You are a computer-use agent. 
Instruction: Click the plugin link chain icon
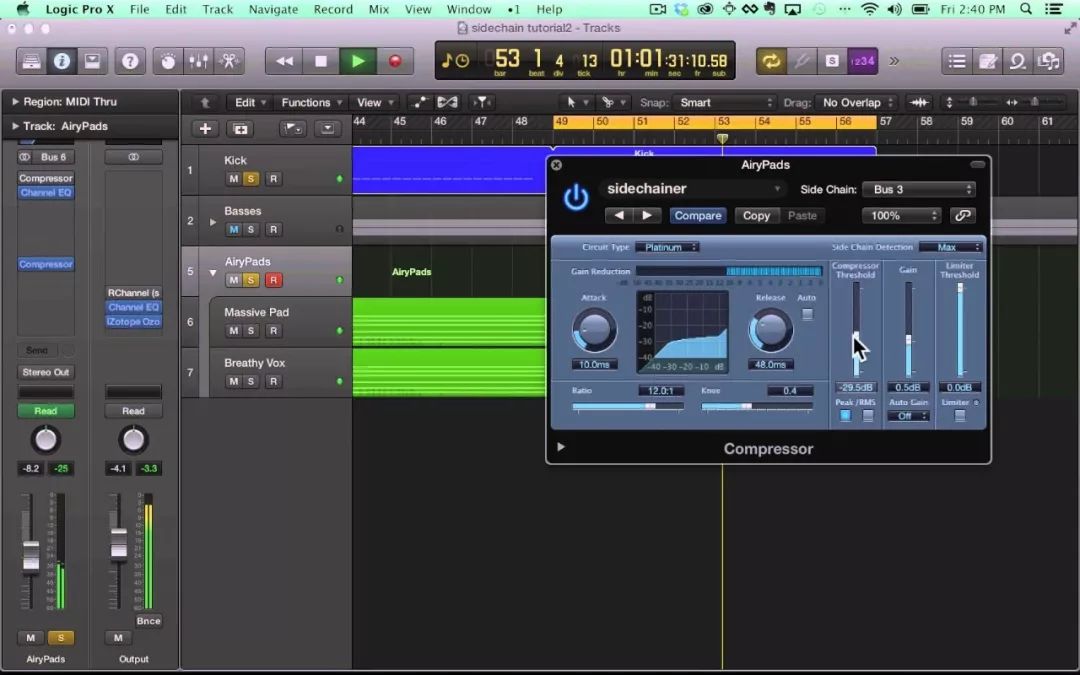962,216
